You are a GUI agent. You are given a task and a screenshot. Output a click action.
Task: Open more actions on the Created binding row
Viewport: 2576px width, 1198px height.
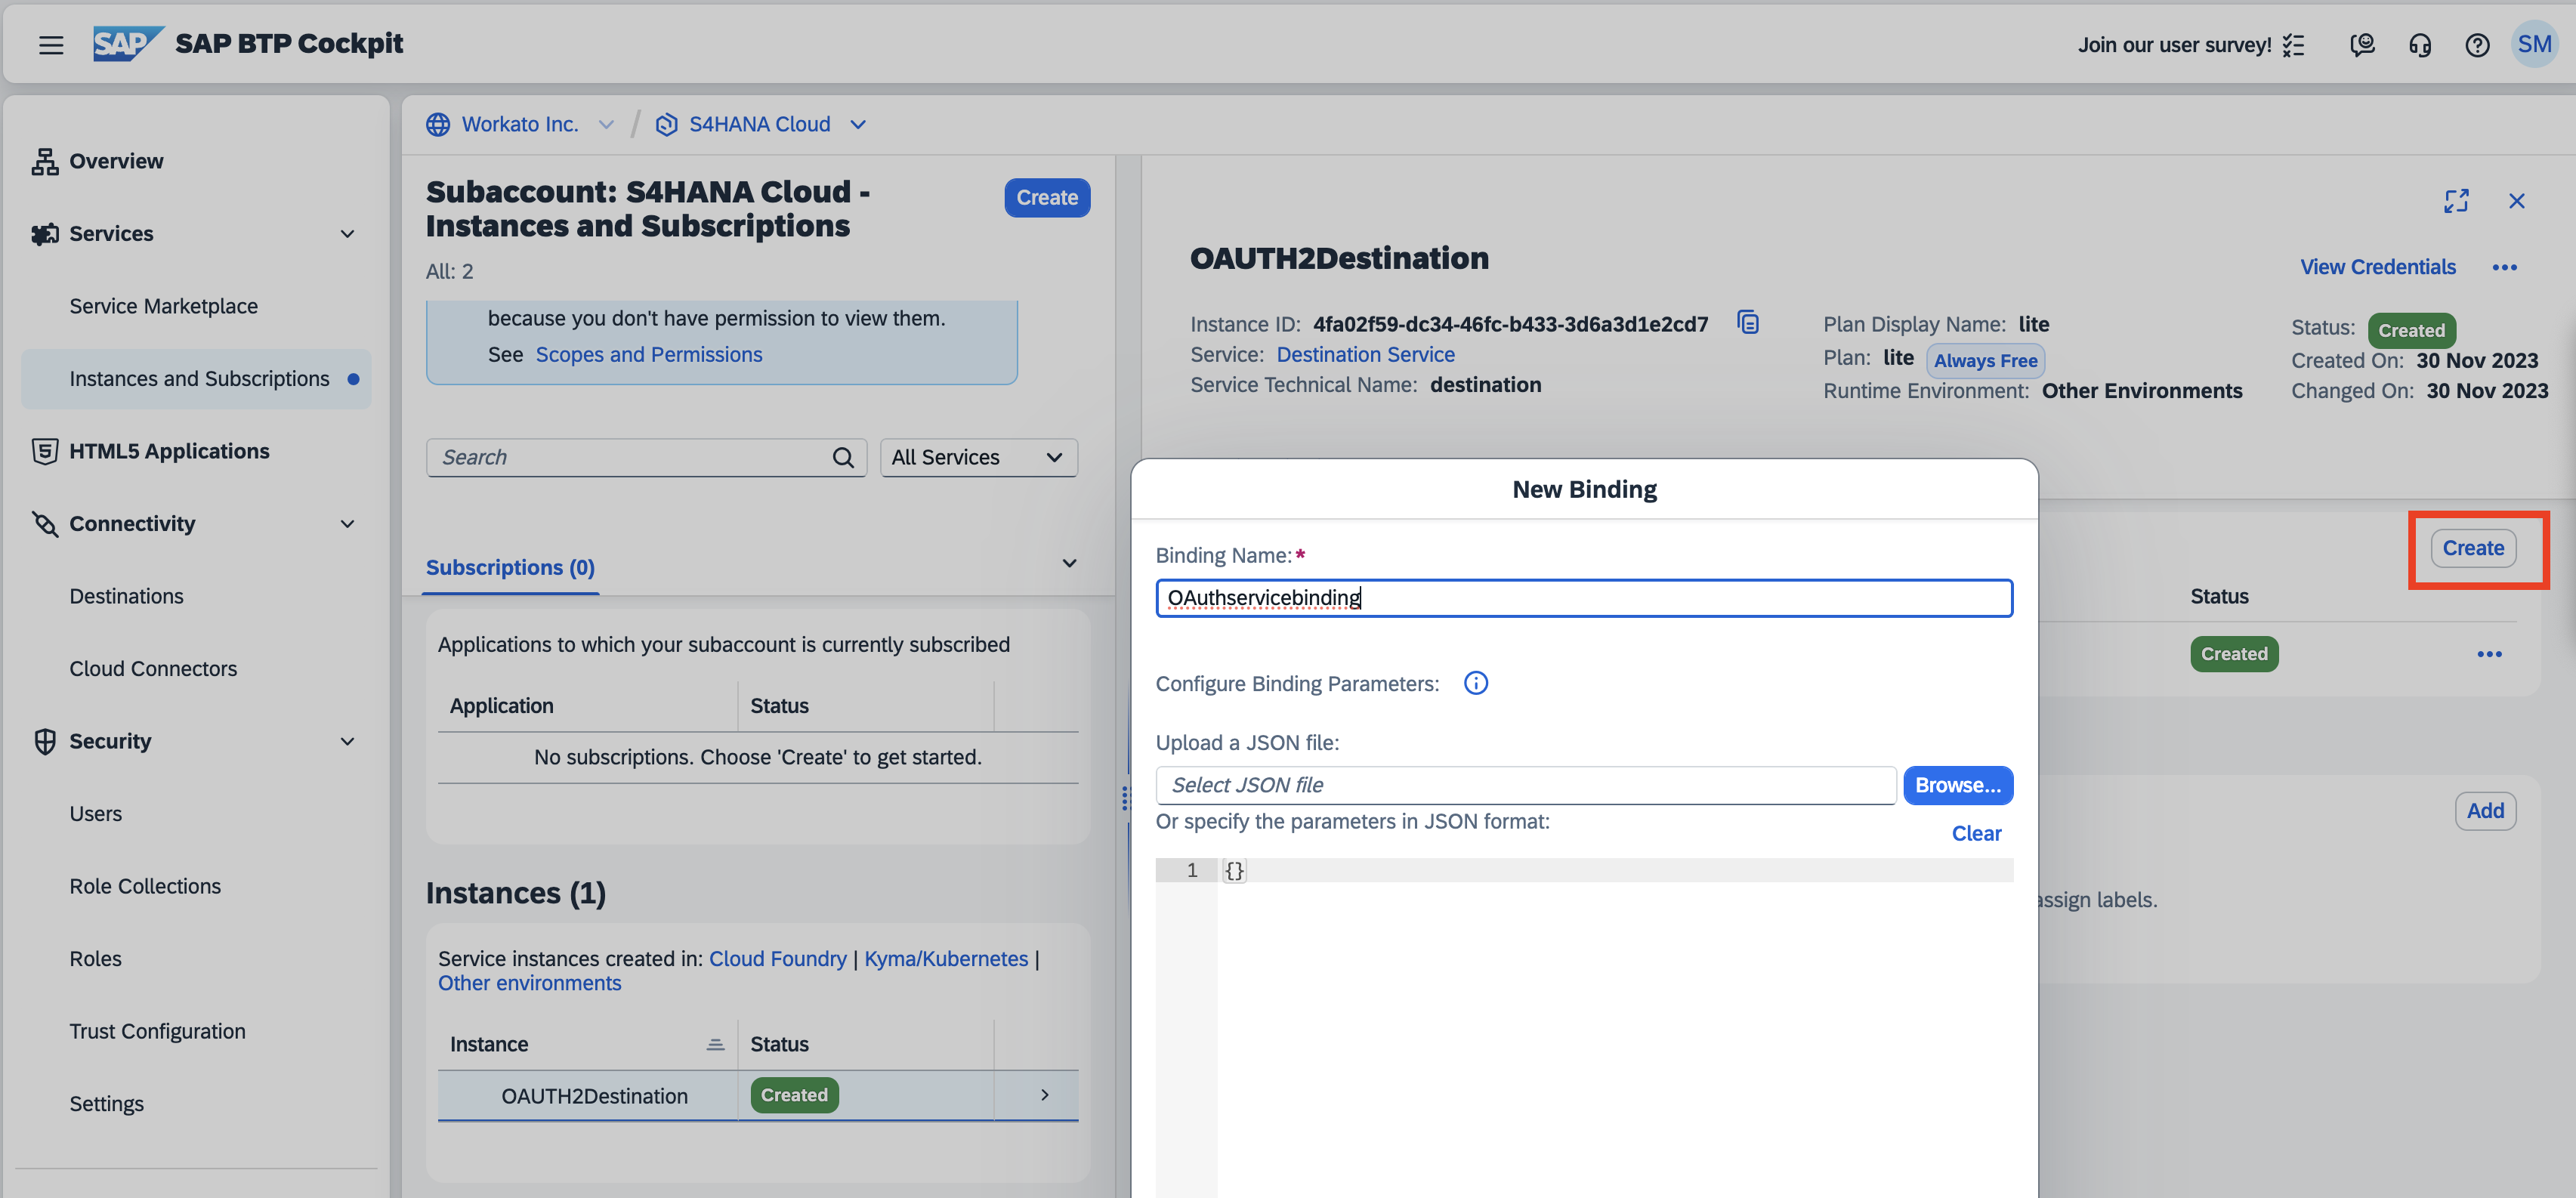coord(2491,654)
